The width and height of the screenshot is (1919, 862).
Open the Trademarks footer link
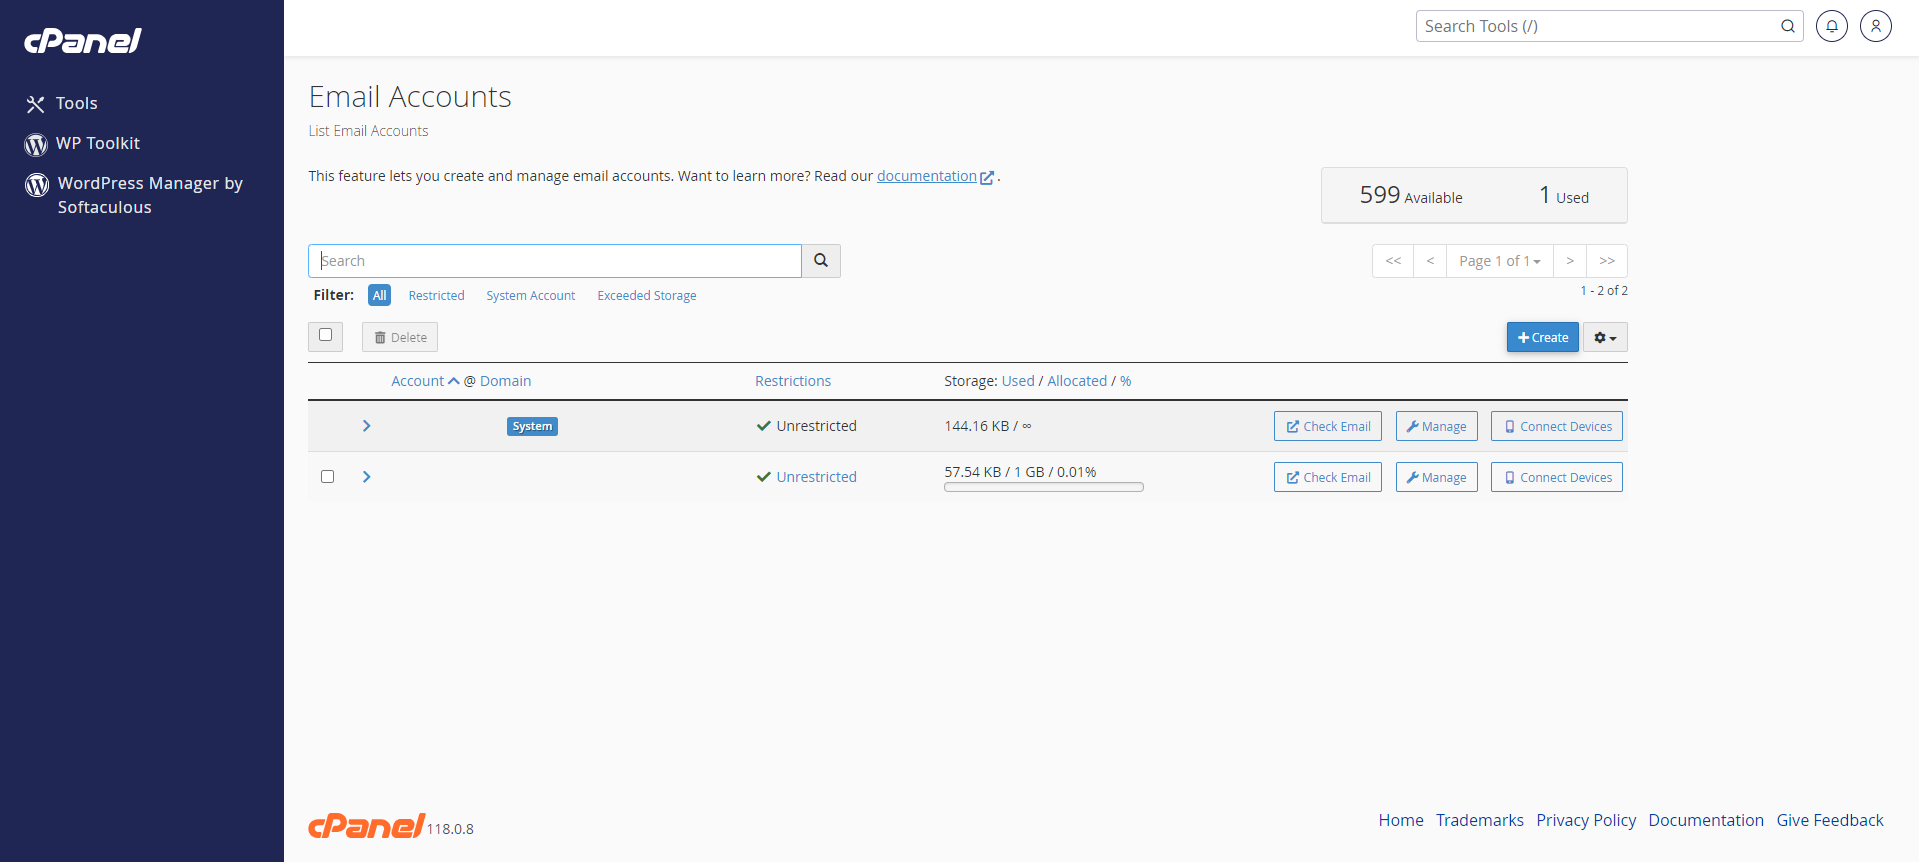pyautogui.click(x=1480, y=820)
